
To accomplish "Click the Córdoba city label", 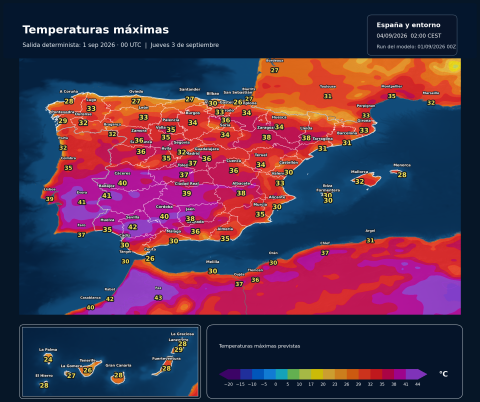I will point(164,207).
